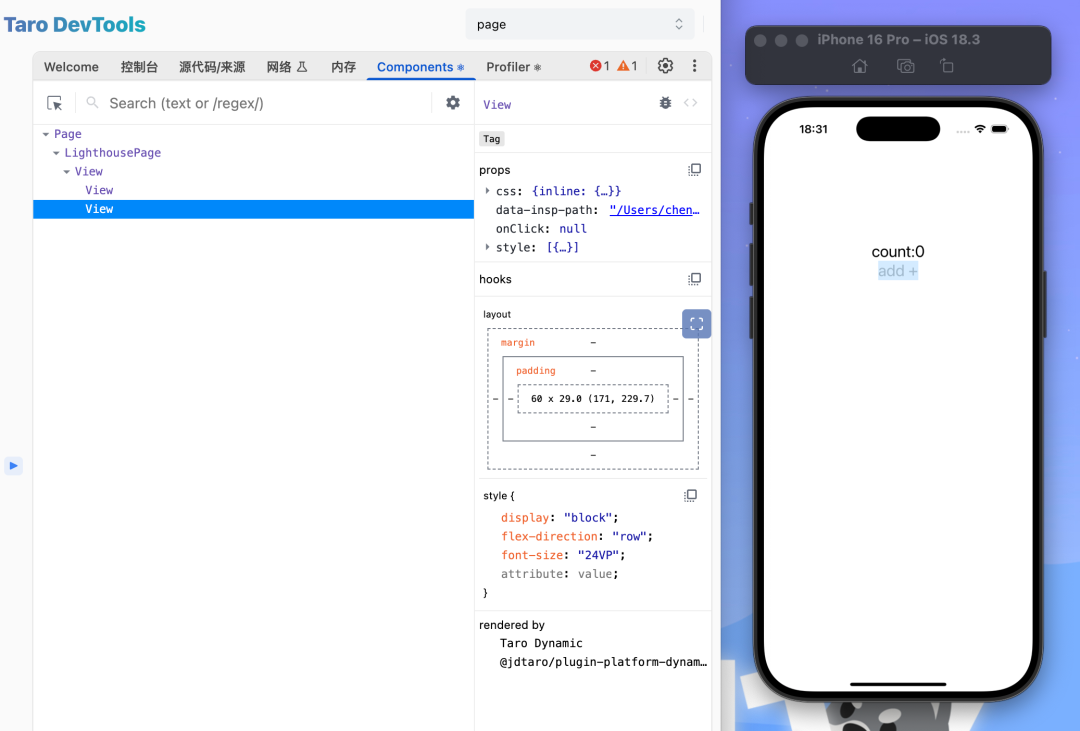Viewport: 1080px width, 731px height.
Task: Click the search magnifier icon
Action: (92, 103)
